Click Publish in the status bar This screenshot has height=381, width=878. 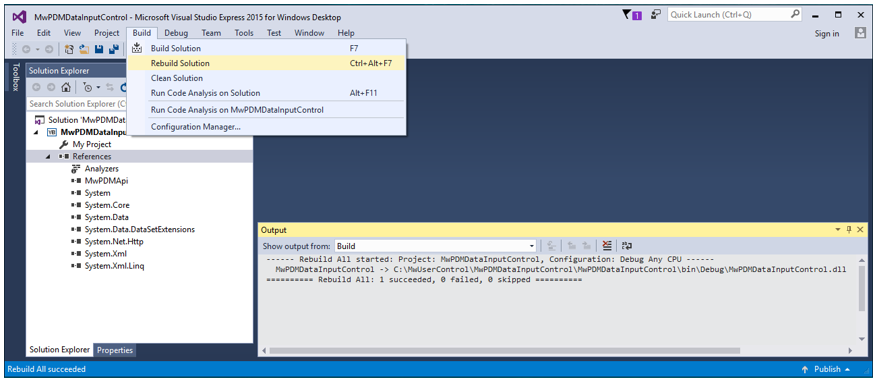pyautogui.click(x=826, y=369)
